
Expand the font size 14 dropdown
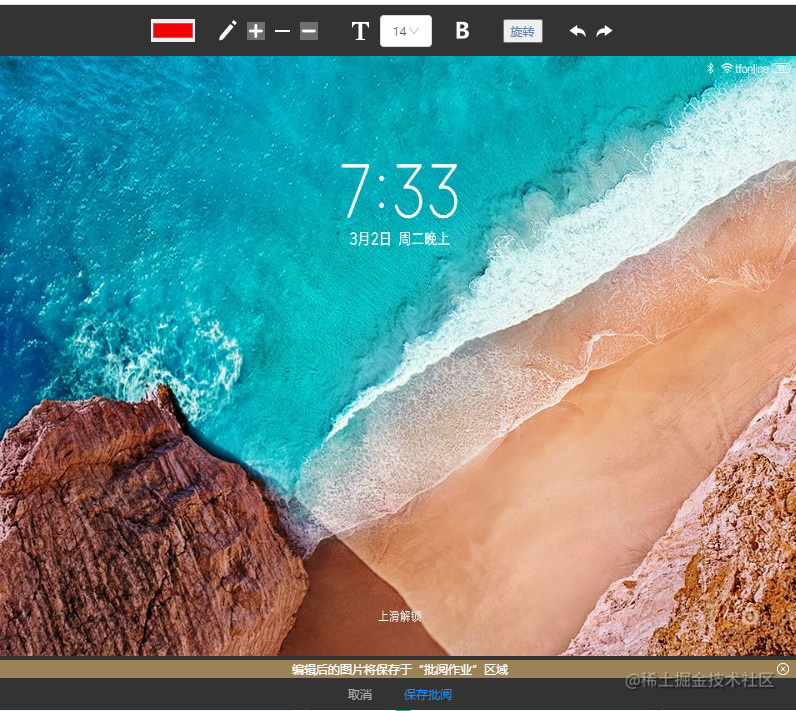(406, 31)
